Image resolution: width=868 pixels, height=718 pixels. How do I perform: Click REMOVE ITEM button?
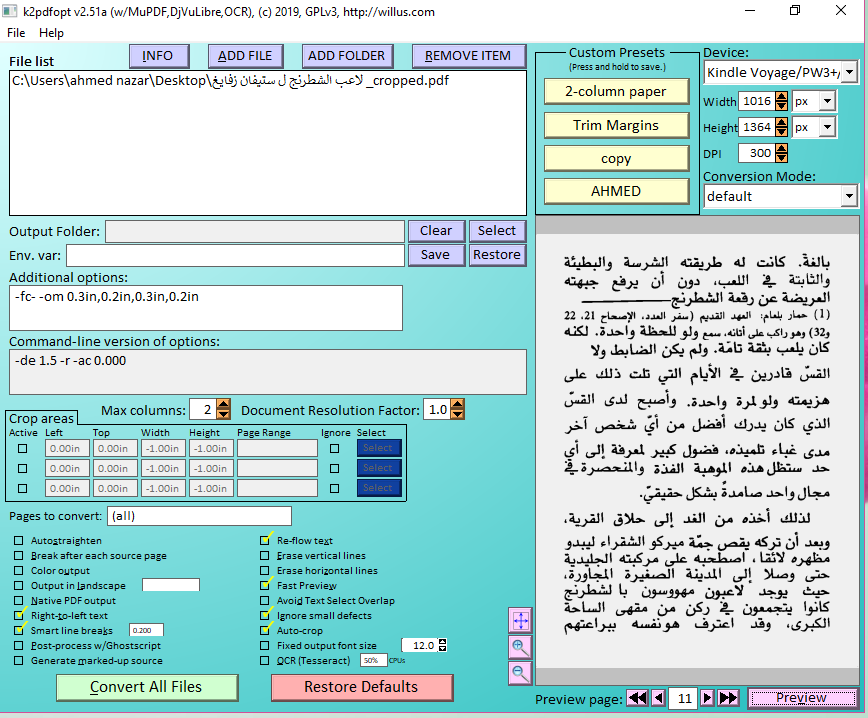(468, 56)
